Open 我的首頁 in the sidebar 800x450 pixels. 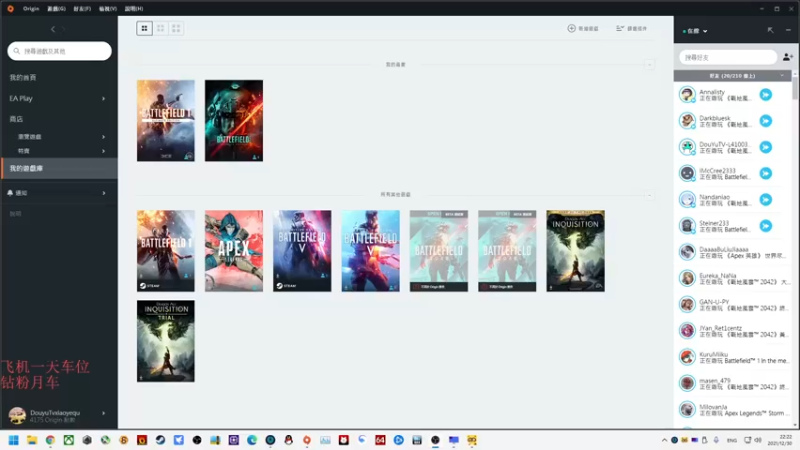coord(23,78)
